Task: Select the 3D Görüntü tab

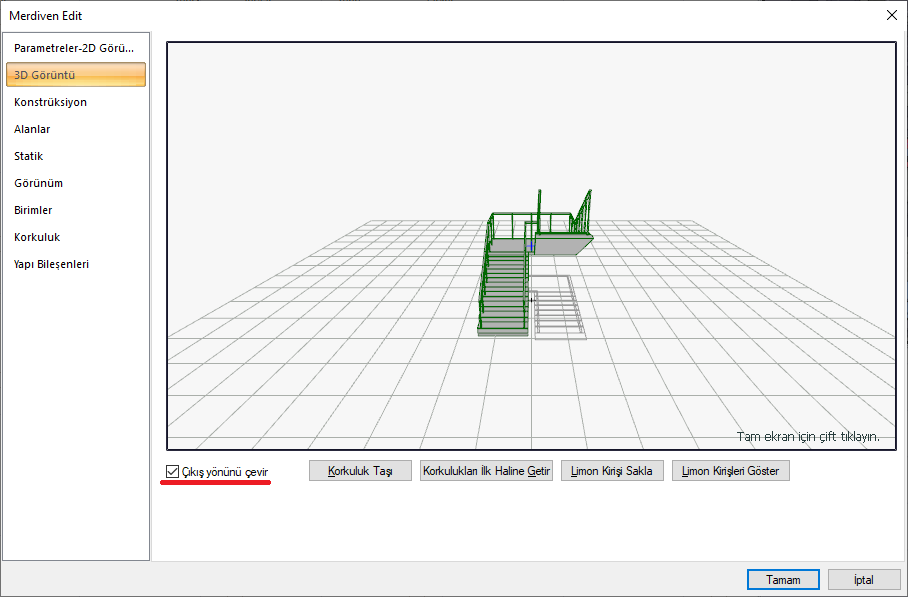Action: [75, 75]
